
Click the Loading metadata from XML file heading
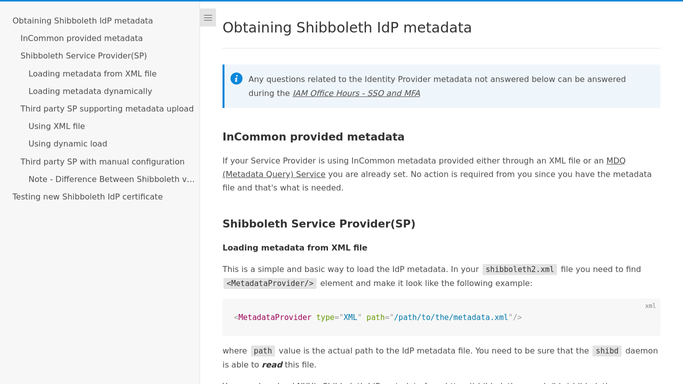pyautogui.click(x=295, y=248)
